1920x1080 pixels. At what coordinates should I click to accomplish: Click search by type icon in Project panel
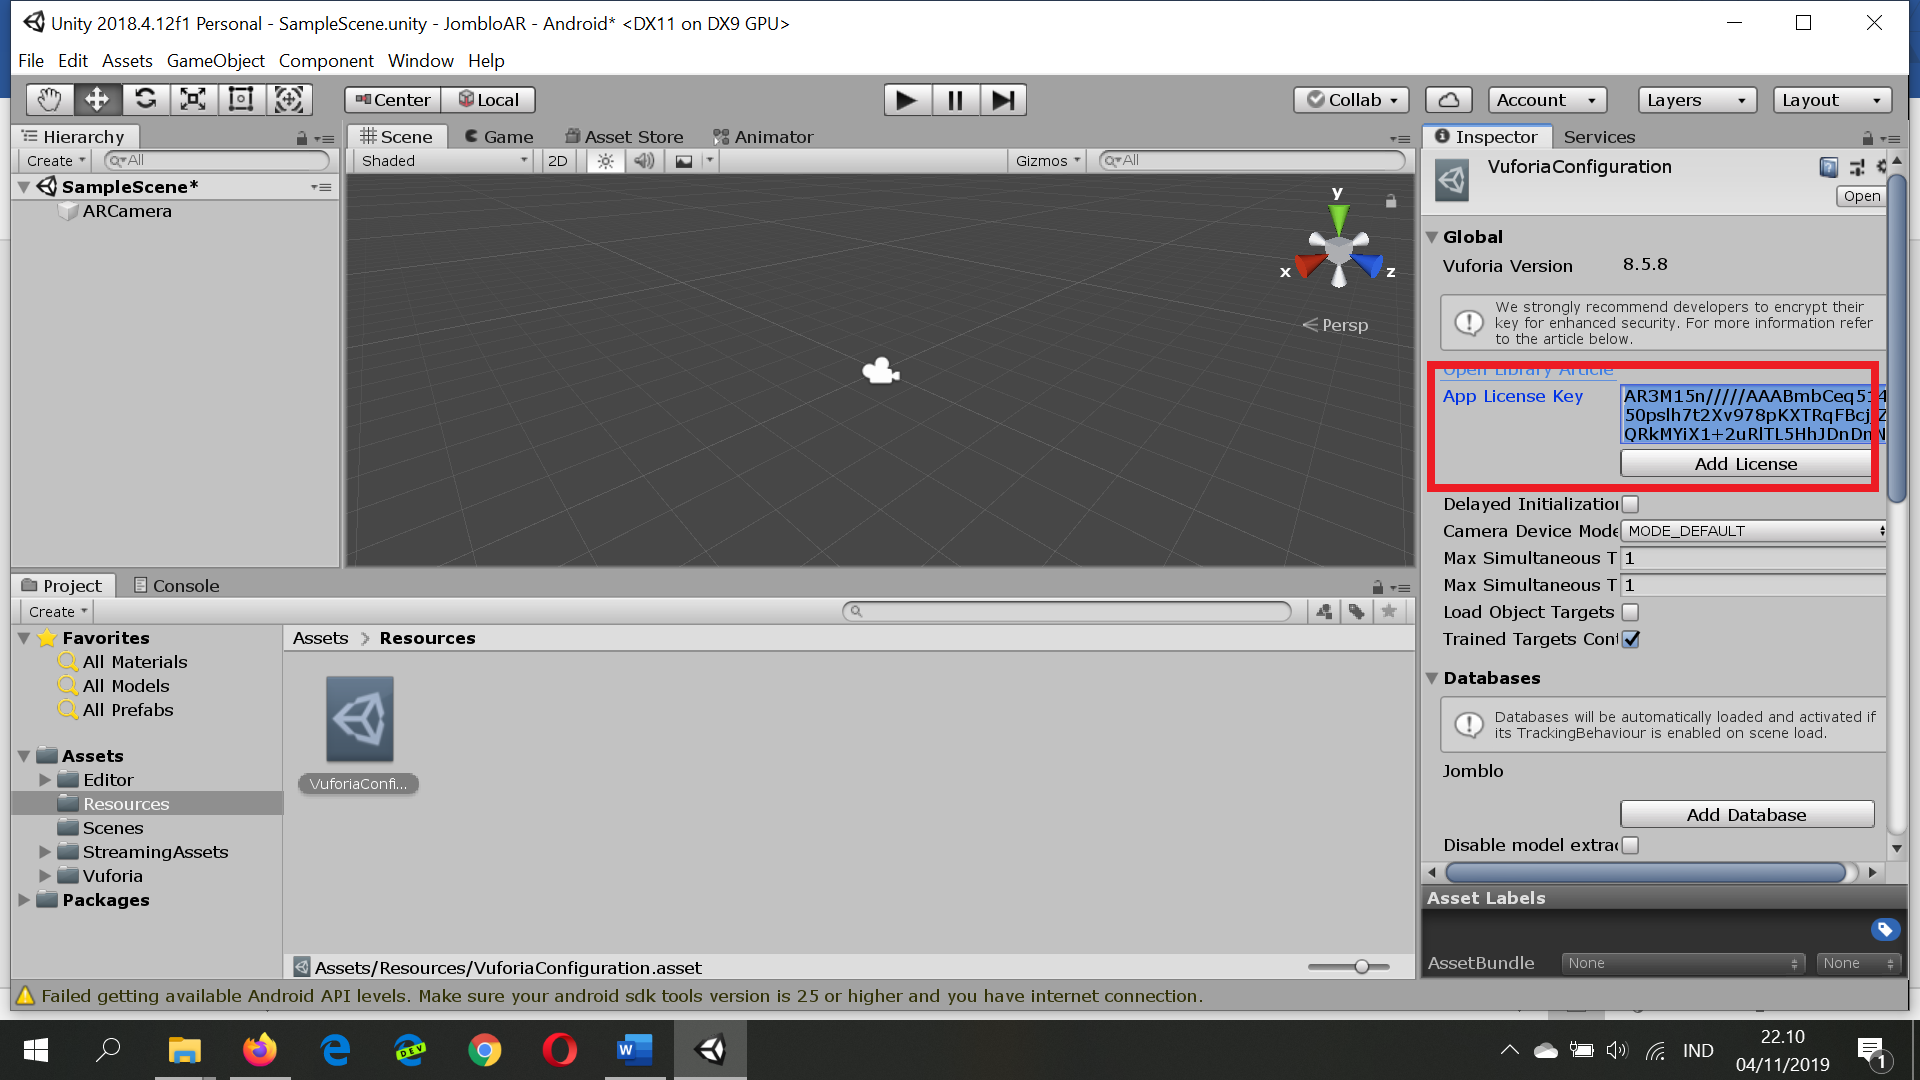[1324, 611]
